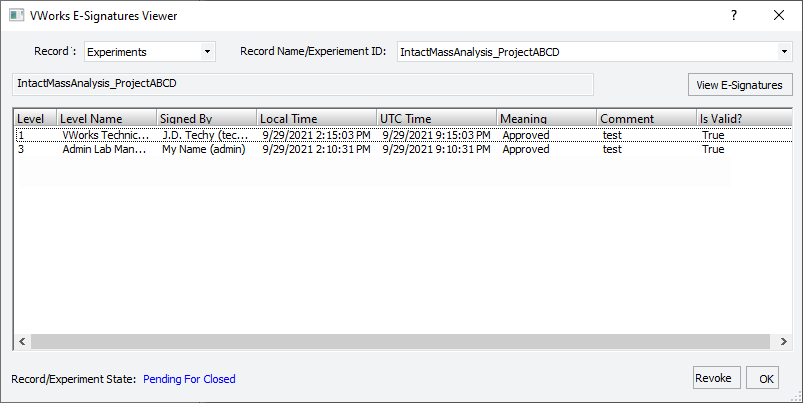807x407 pixels.
Task: Sort by the UTC Time column header
Action: (436, 118)
